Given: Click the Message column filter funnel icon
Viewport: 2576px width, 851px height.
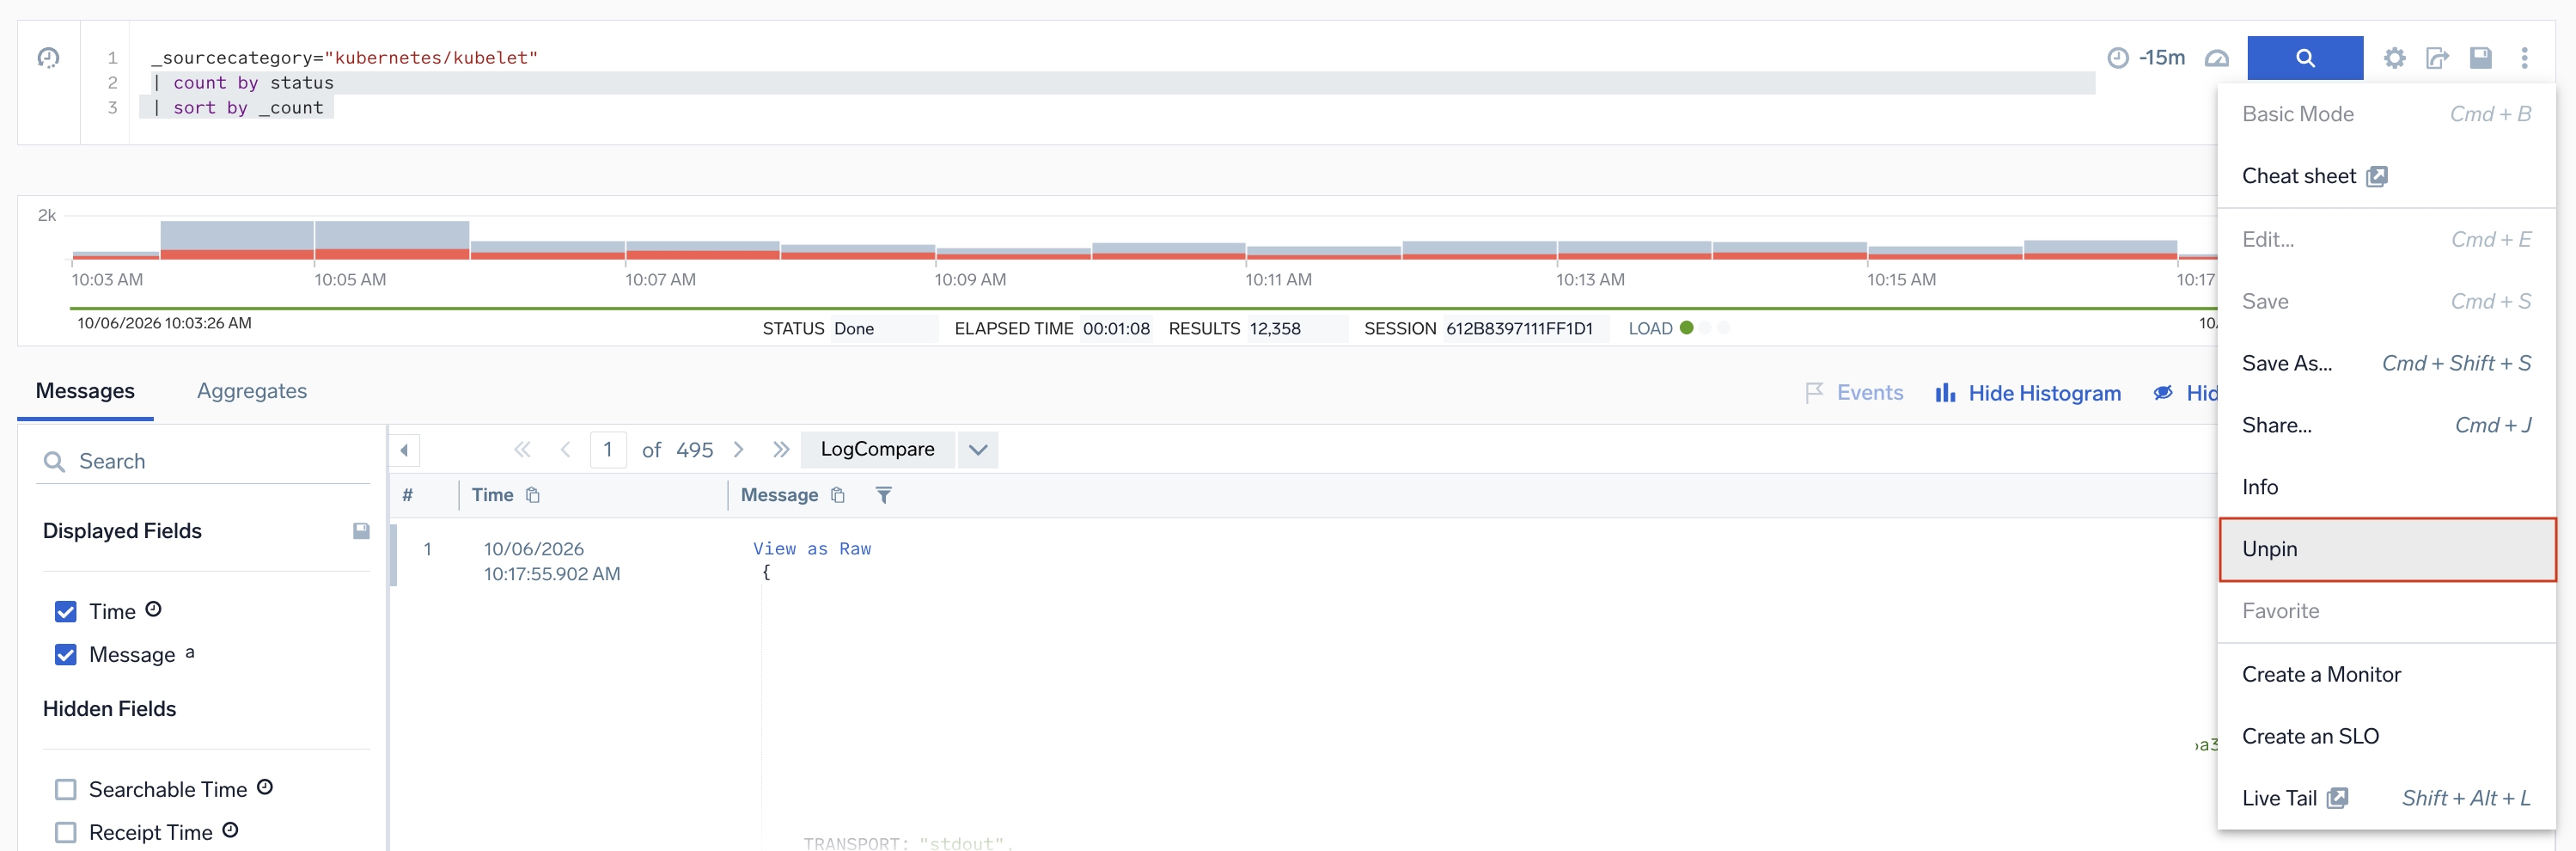Looking at the screenshot, I should 883,495.
